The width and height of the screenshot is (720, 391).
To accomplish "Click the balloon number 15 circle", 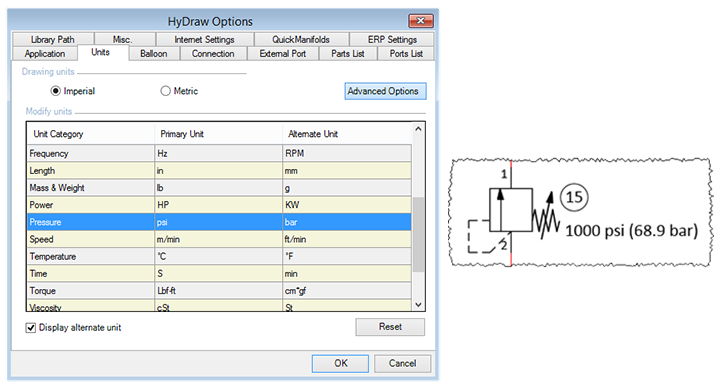I will (574, 197).
